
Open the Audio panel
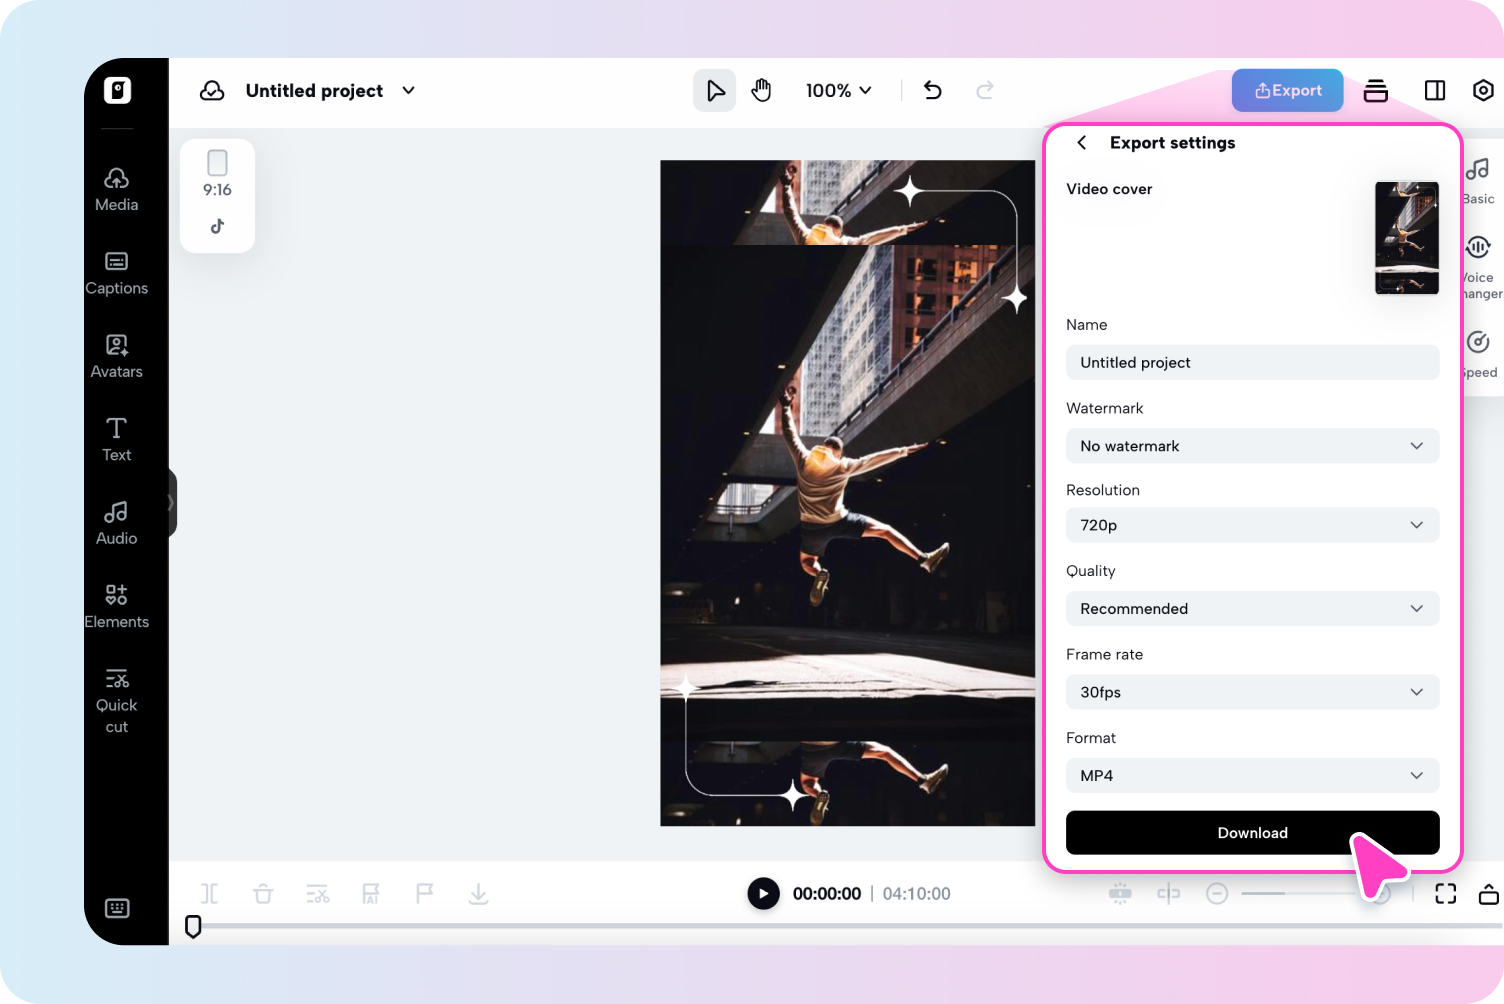pyautogui.click(x=116, y=521)
